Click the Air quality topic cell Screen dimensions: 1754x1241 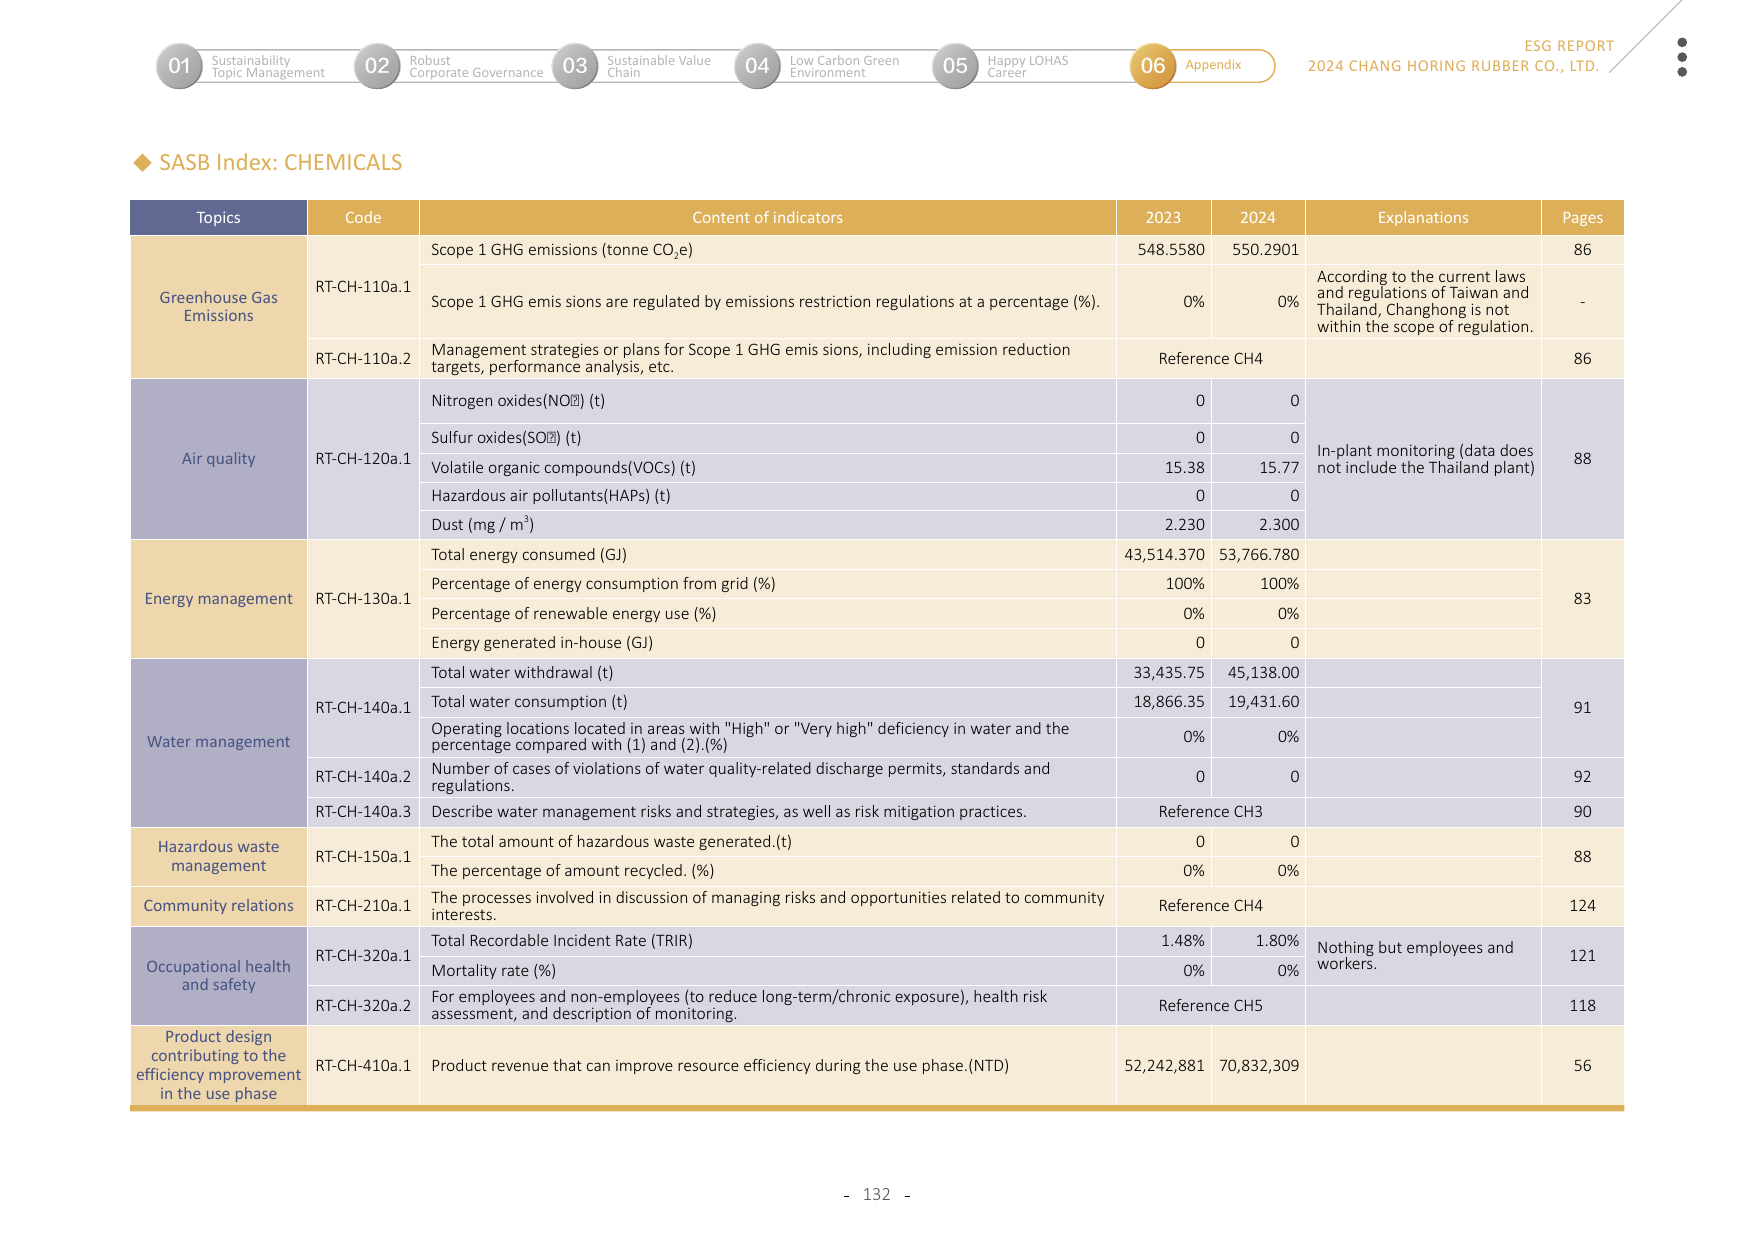[218, 459]
